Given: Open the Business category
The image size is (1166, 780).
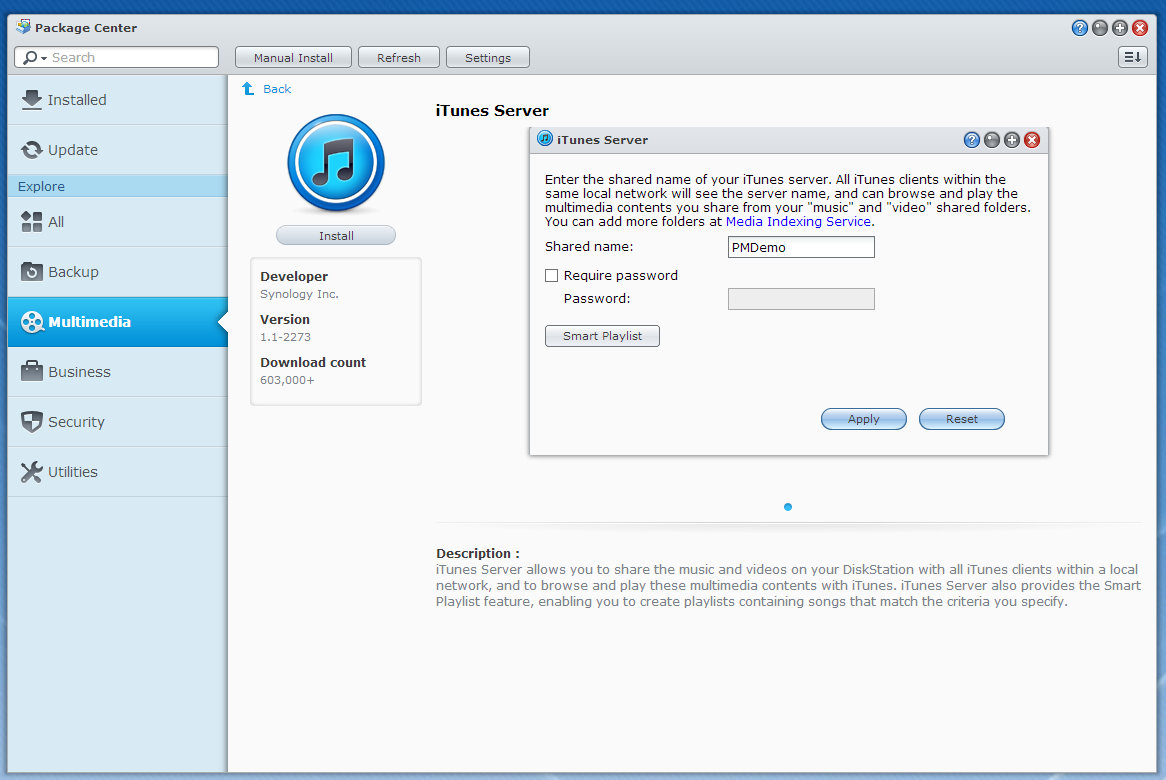Looking at the screenshot, I should tap(117, 372).
